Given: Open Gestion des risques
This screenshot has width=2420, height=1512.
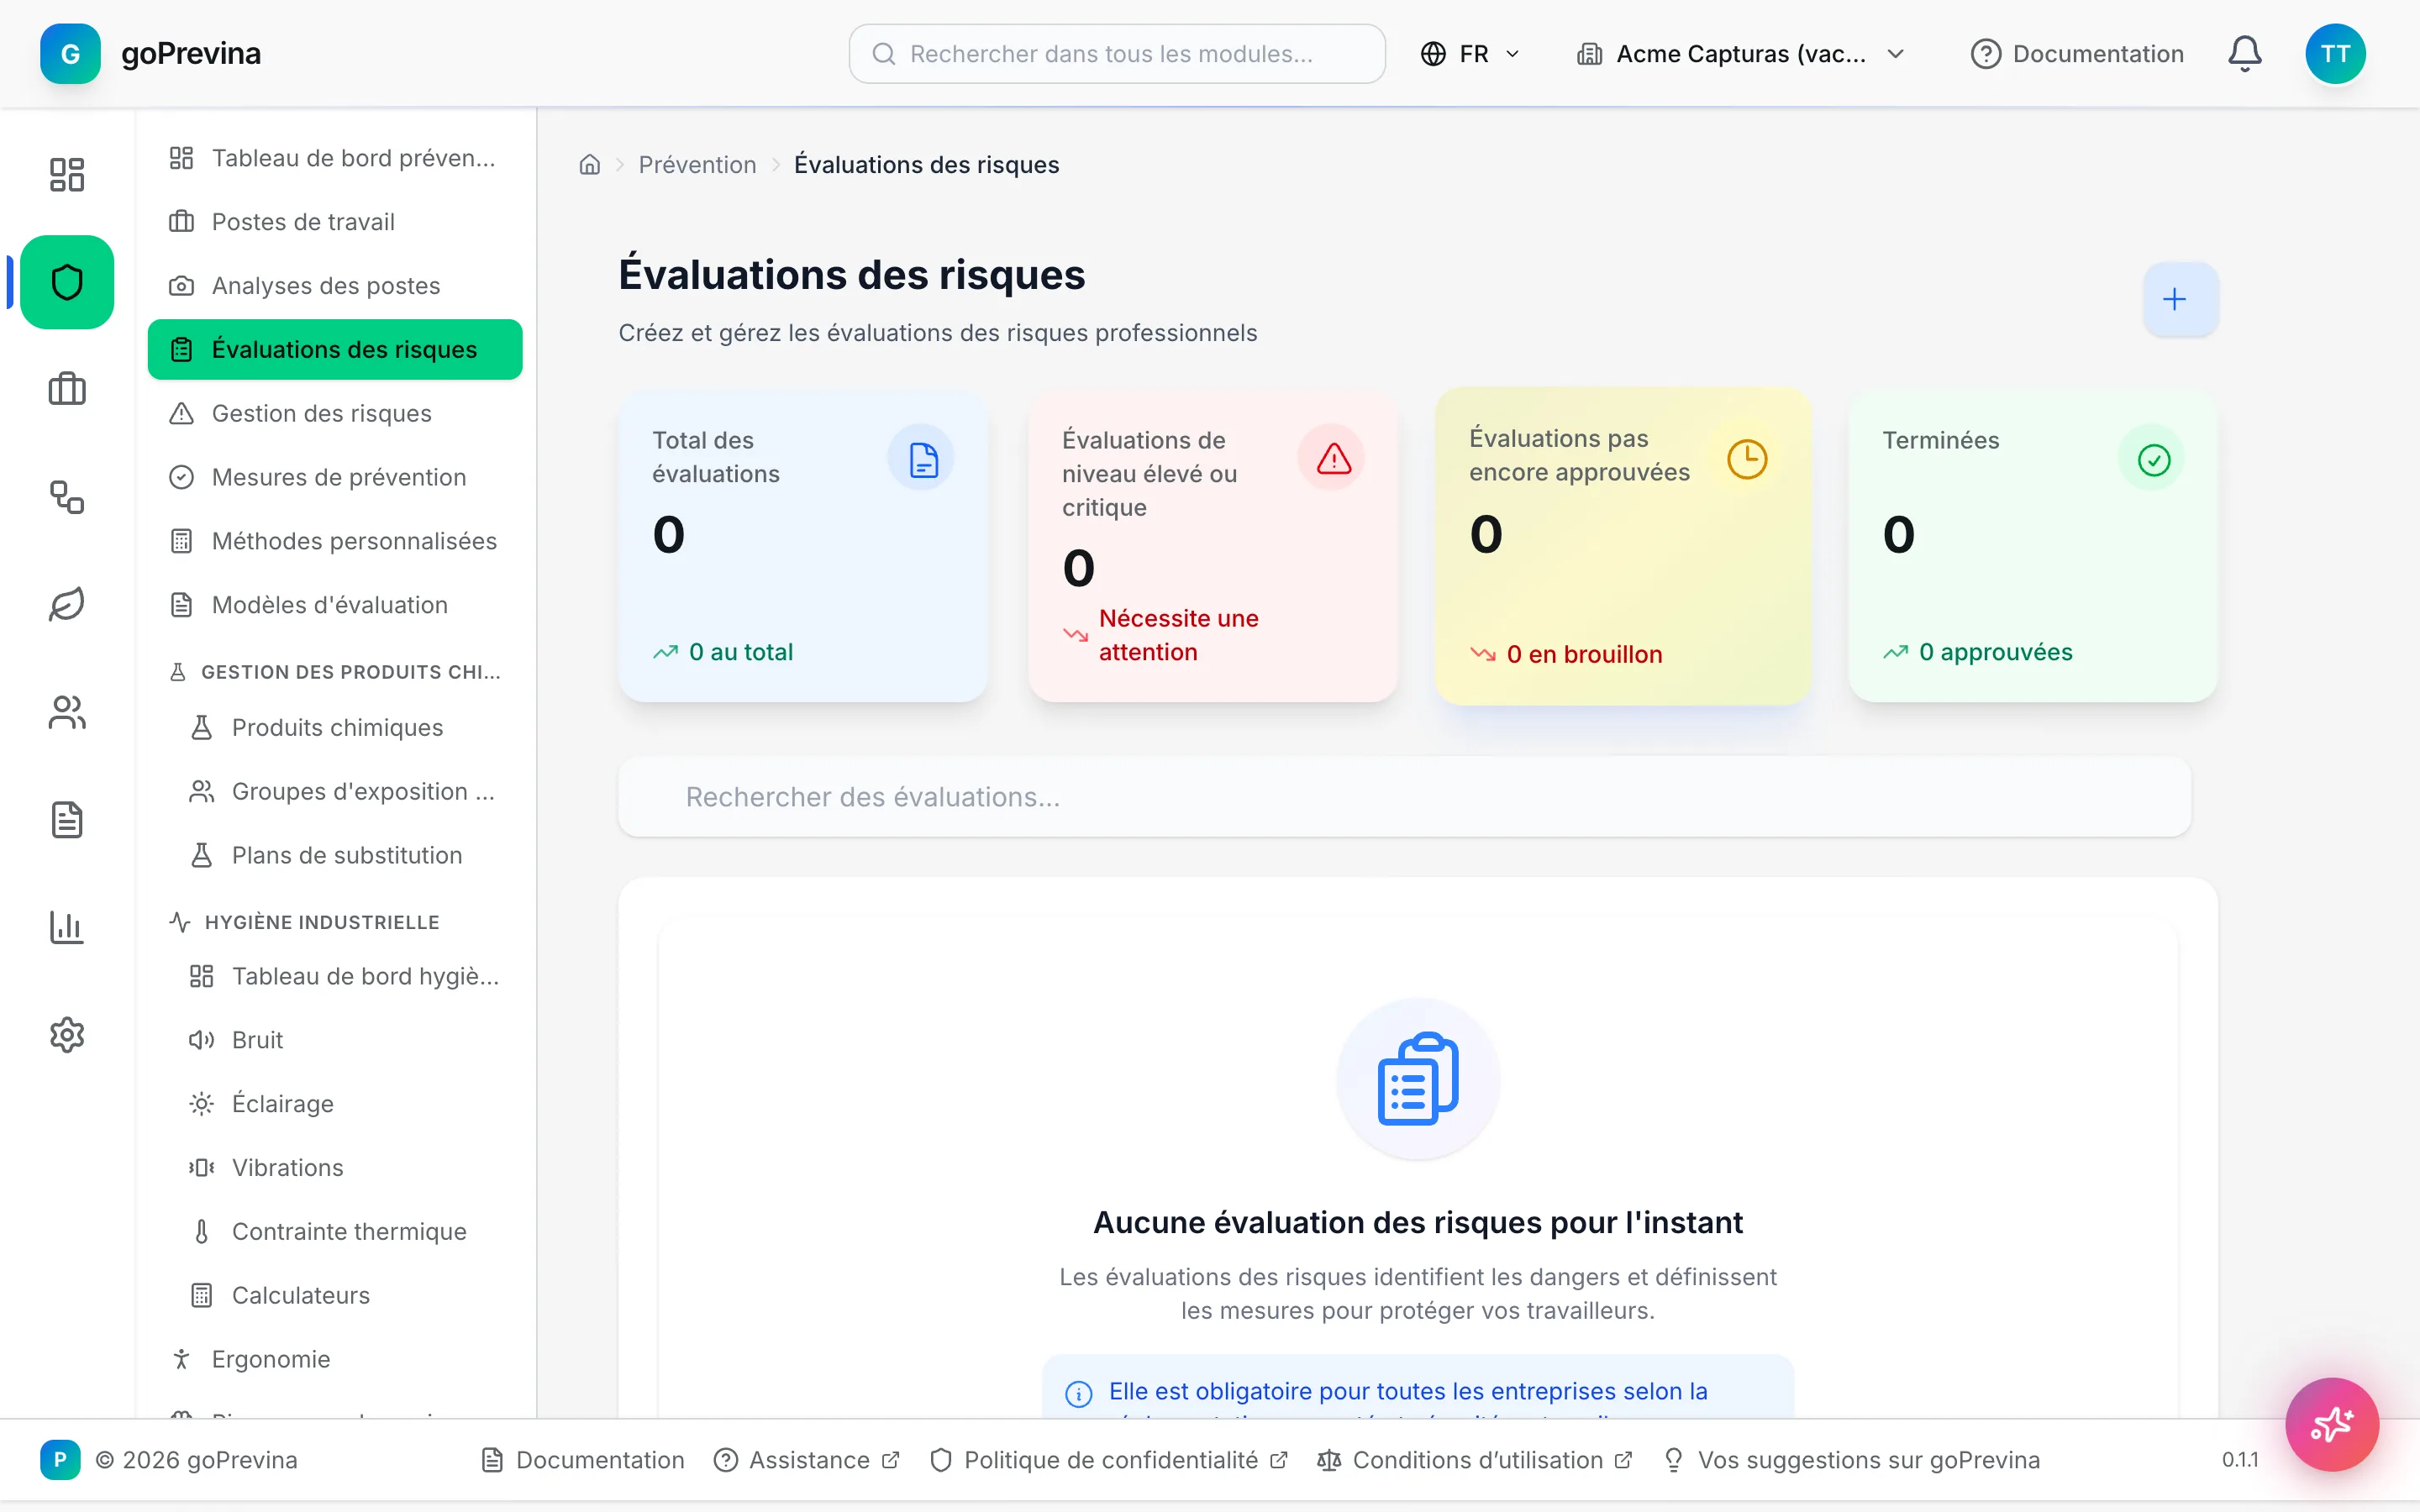Looking at the screenshot, I should 335,413.
